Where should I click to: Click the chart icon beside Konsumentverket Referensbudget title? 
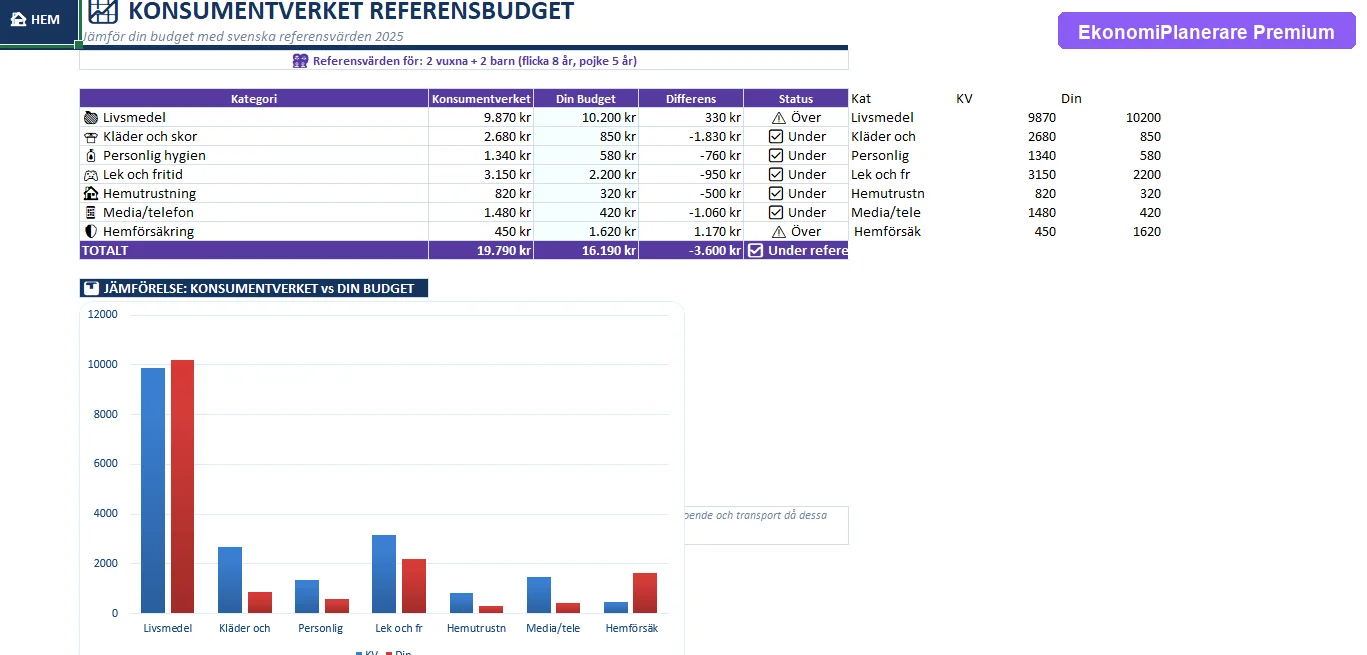pos(103,11)
